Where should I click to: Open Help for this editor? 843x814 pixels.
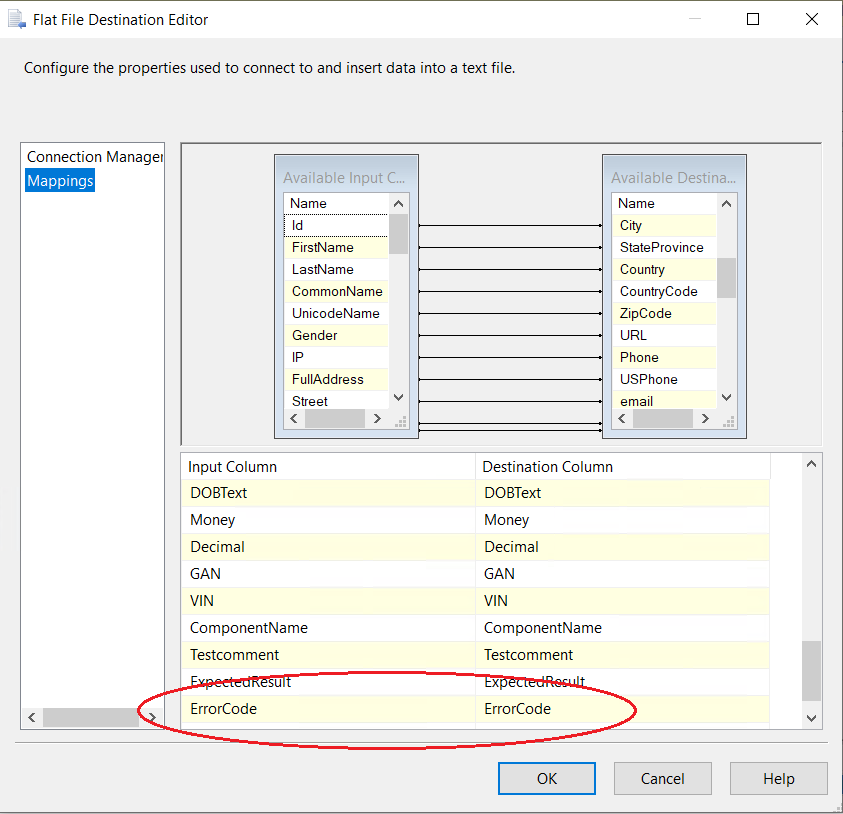click(x=778, y=778)
